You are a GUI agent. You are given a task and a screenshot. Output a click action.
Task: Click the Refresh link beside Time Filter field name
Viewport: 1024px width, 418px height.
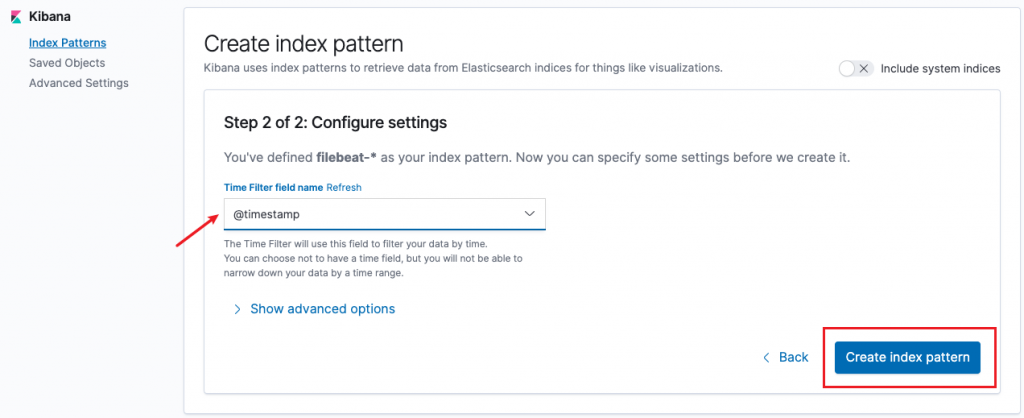pyautogui.click(x=344, y=187)
